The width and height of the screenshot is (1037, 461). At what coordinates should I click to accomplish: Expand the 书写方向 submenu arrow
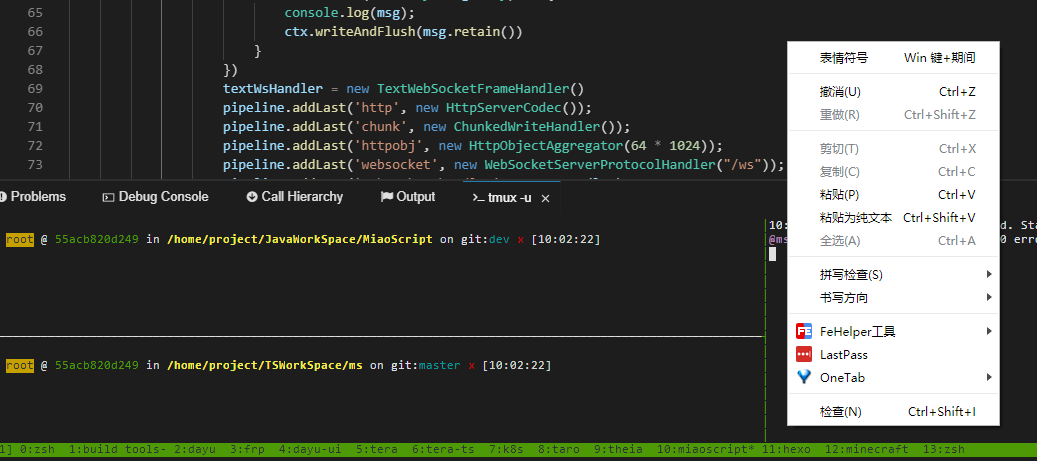[989, 298]
